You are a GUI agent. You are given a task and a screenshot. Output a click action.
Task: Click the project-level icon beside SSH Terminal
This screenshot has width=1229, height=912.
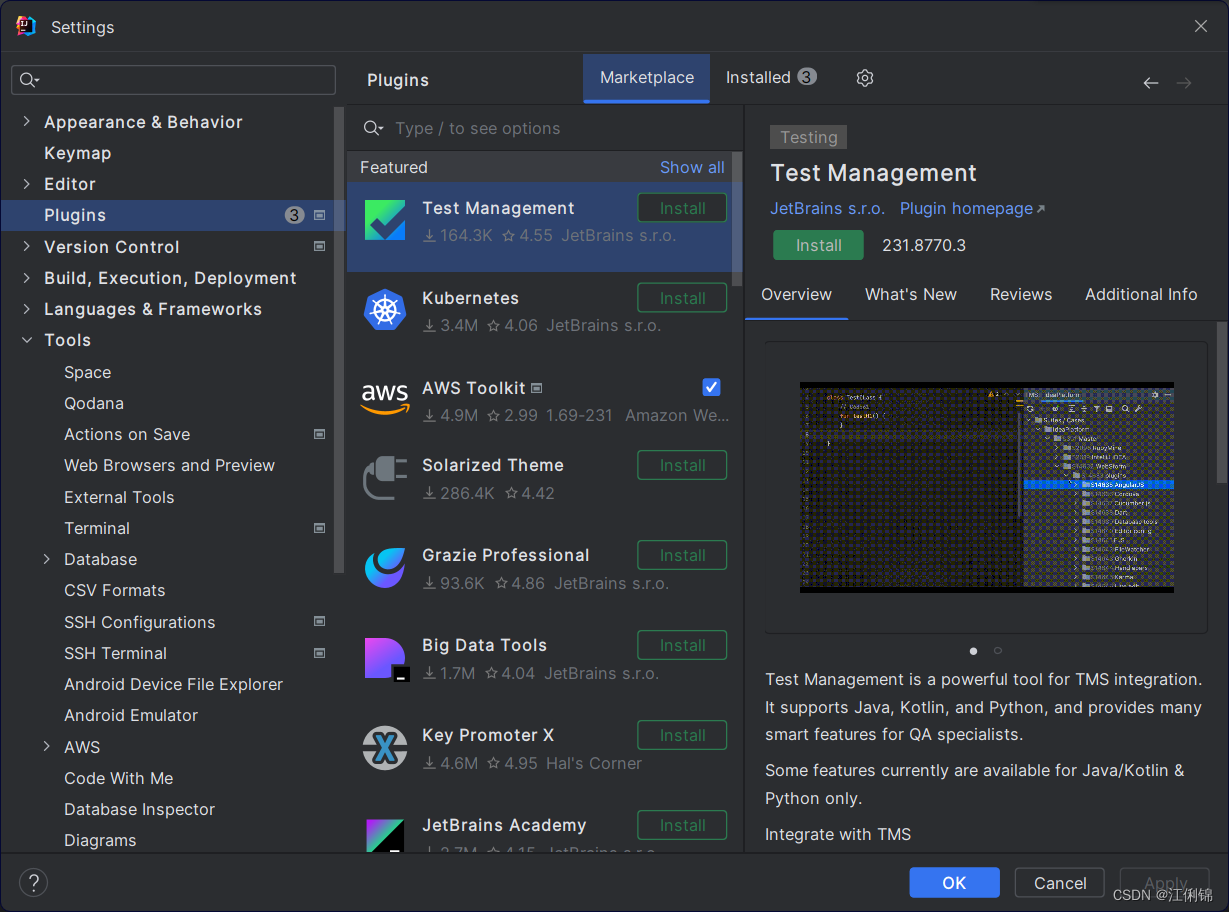(x=320, y=653)
